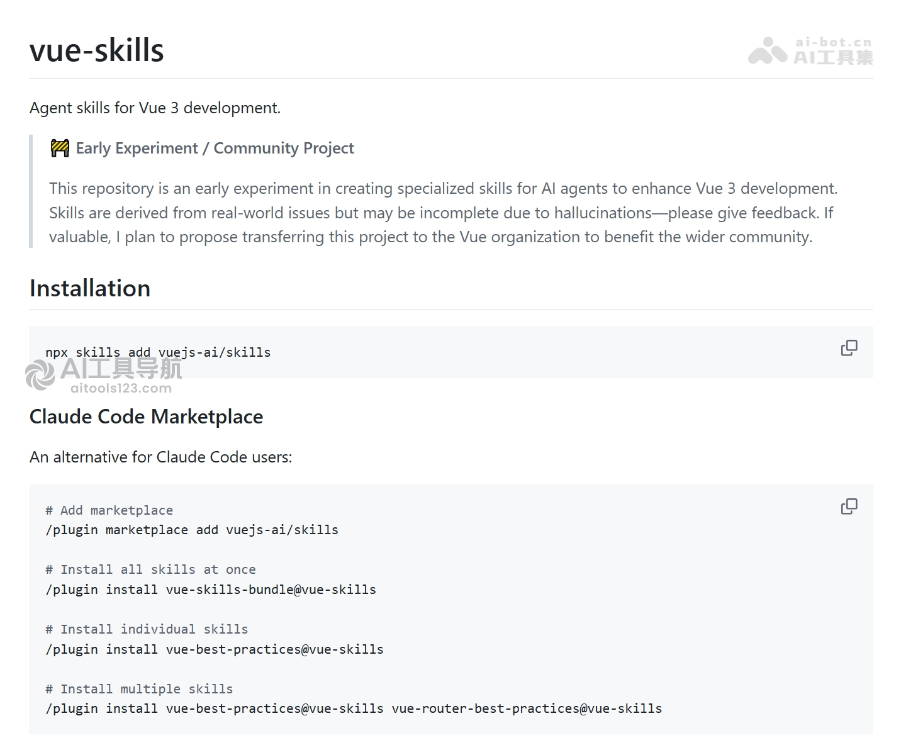Click 'Skills are derived from real-world issues' sentence
The image size is (900, 750).
[x=436, y=213]
